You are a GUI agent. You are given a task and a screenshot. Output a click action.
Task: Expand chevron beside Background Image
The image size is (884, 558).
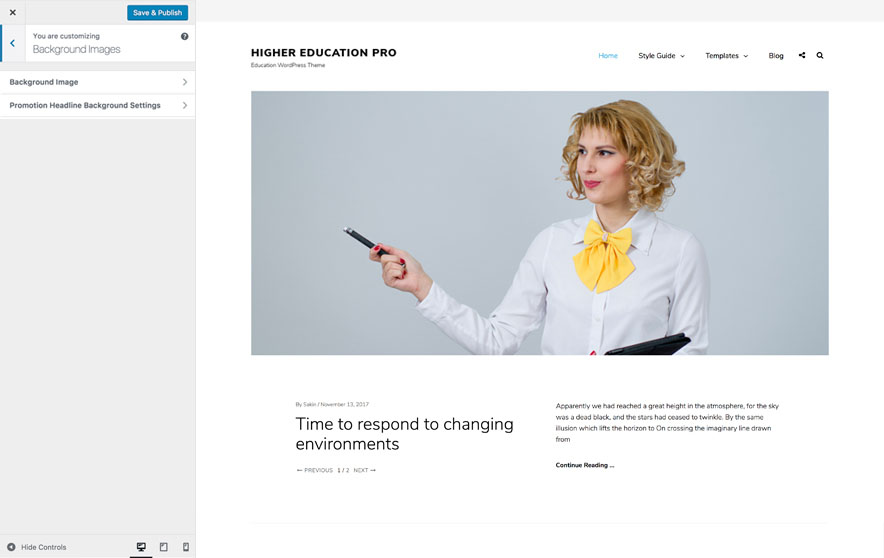(184, 82)
